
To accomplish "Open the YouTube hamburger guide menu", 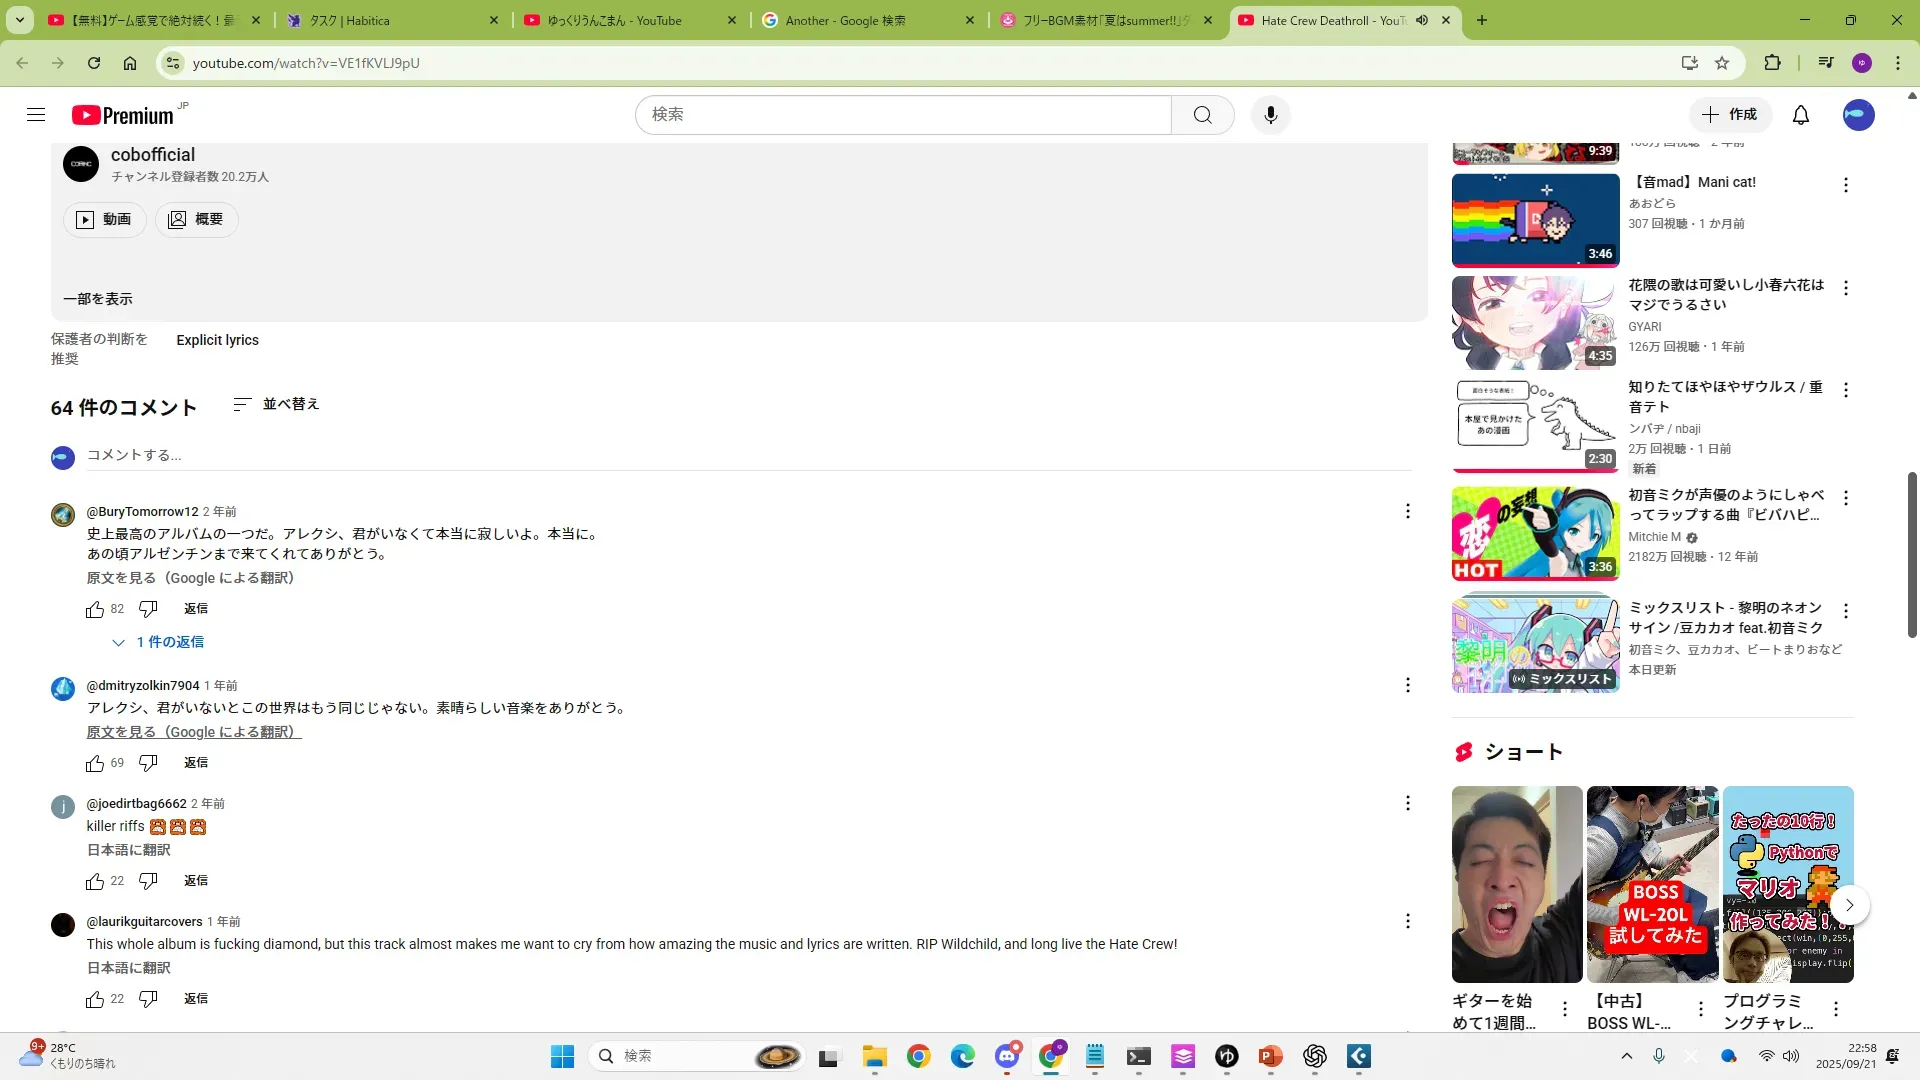I will point(36,115).
